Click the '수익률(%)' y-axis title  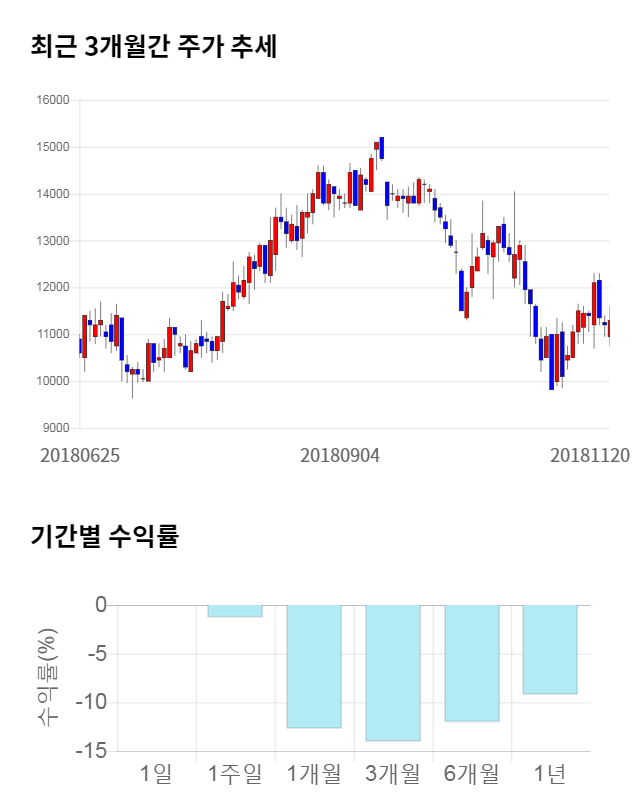[46, 677]
